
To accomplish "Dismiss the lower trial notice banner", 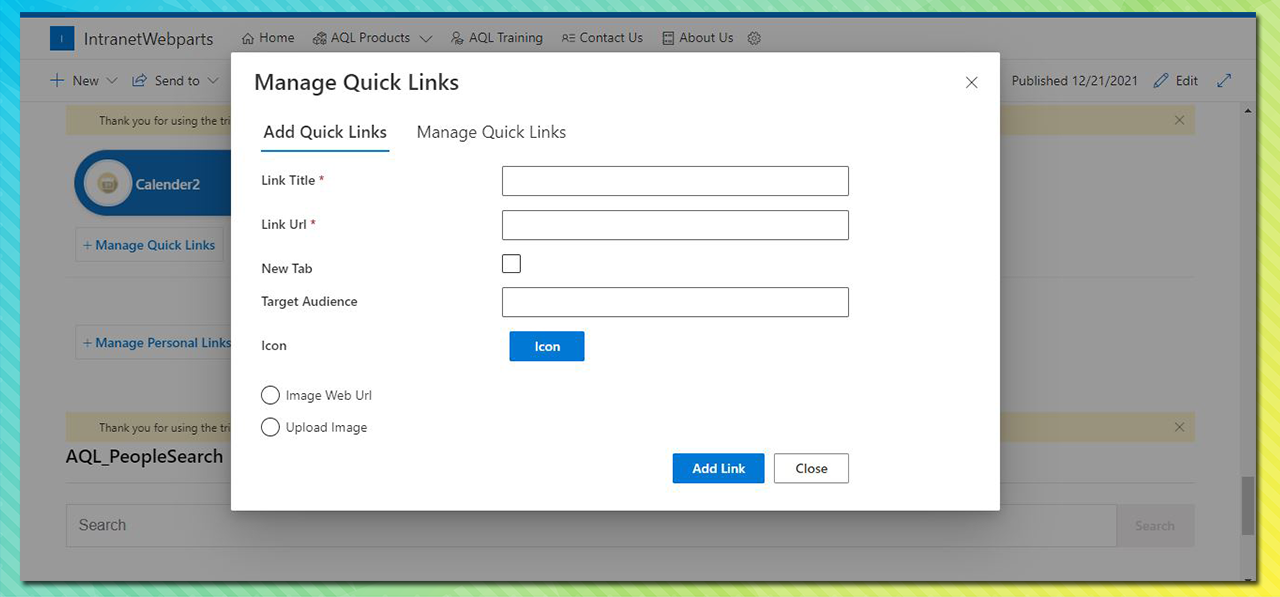I will coord(1179,427).
